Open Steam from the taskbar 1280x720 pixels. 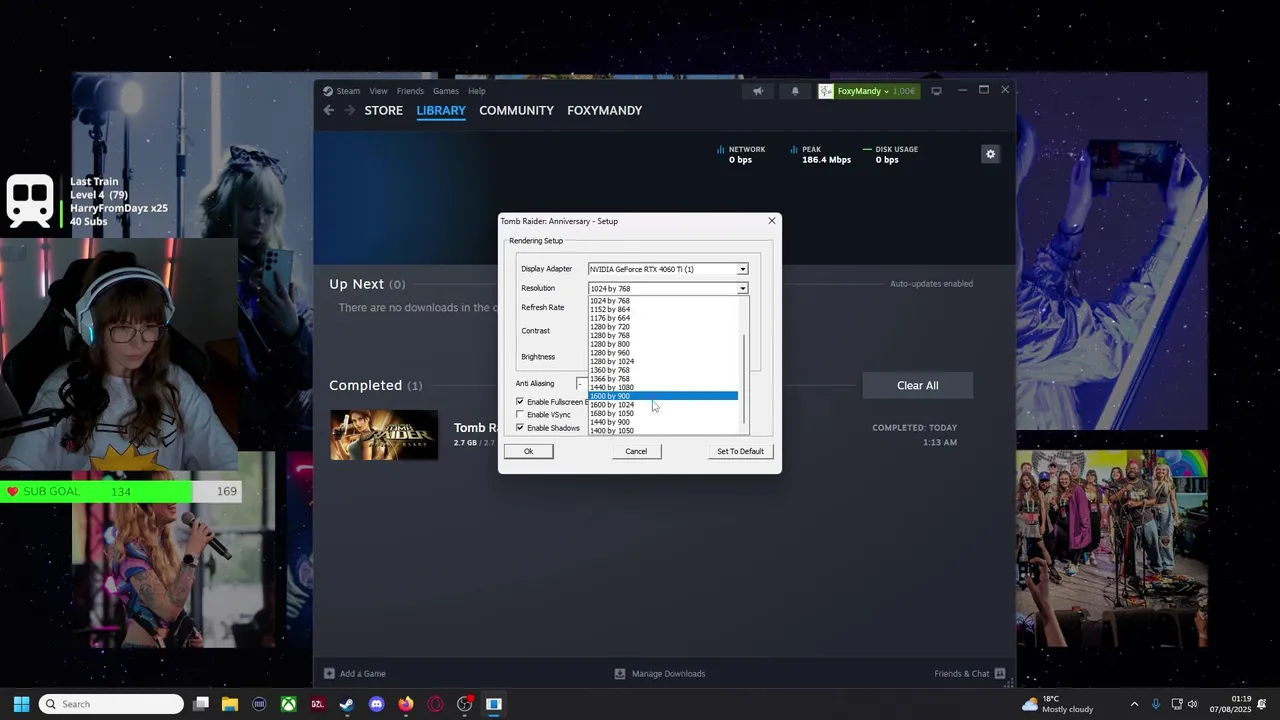[x=347, y=704]
